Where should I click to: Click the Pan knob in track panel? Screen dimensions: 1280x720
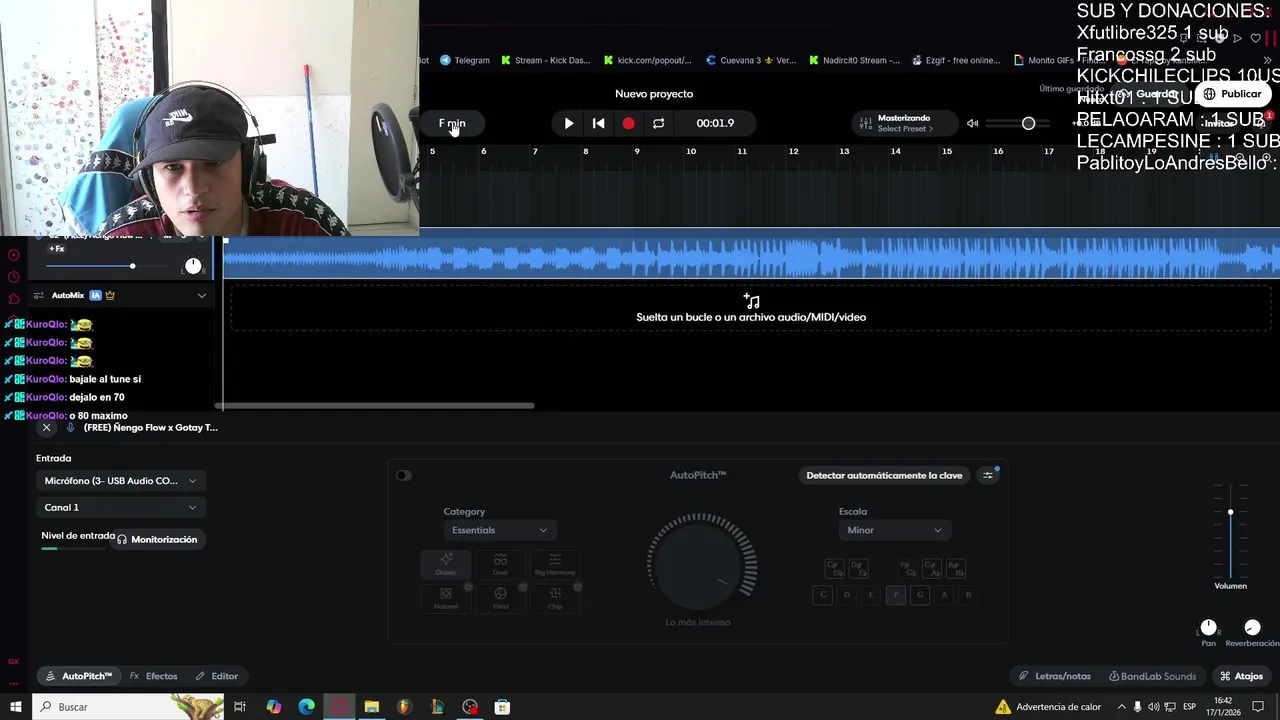click(1208, 627)
